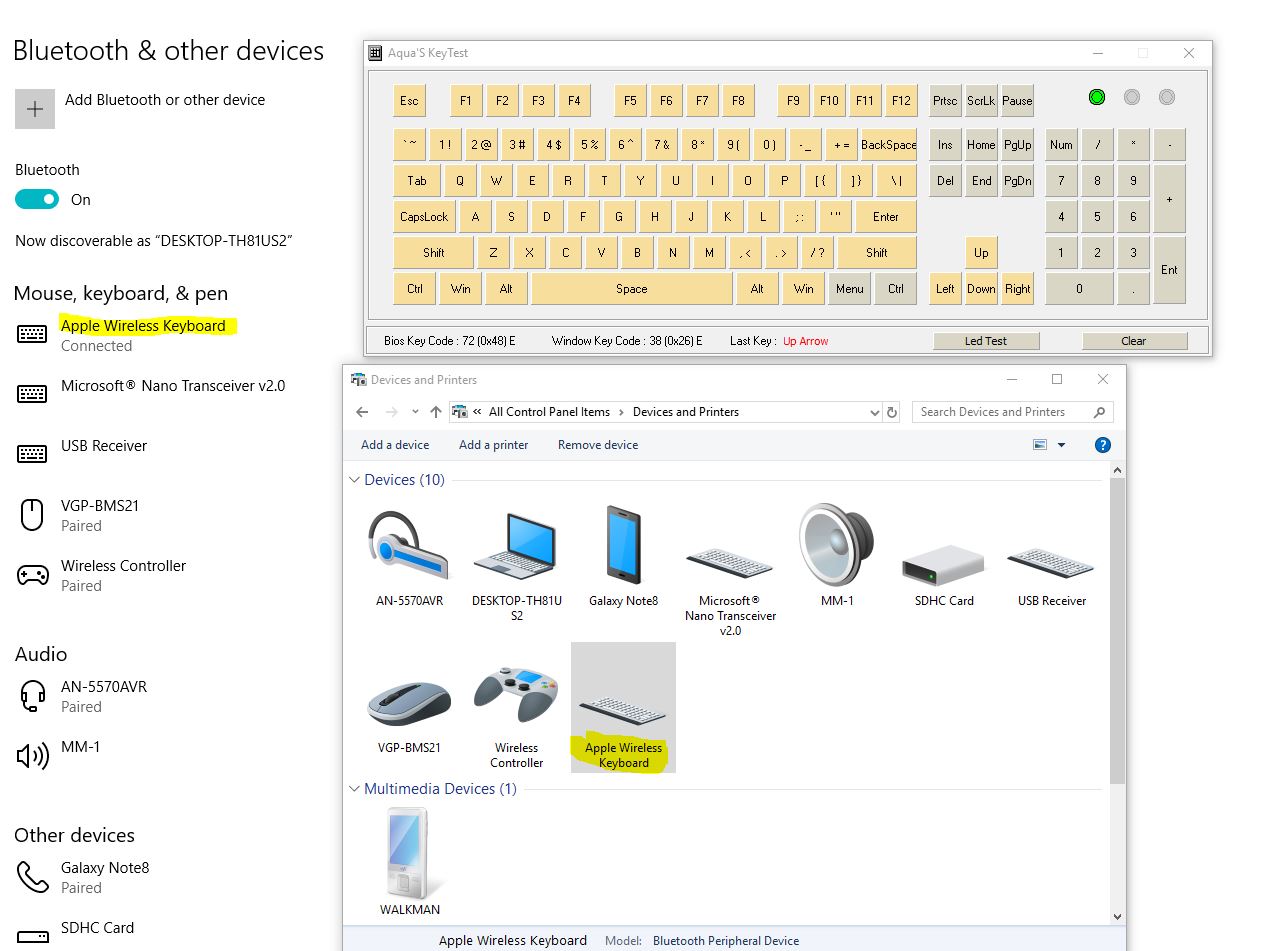Click the Space key in KeyTest

point(631,289)
